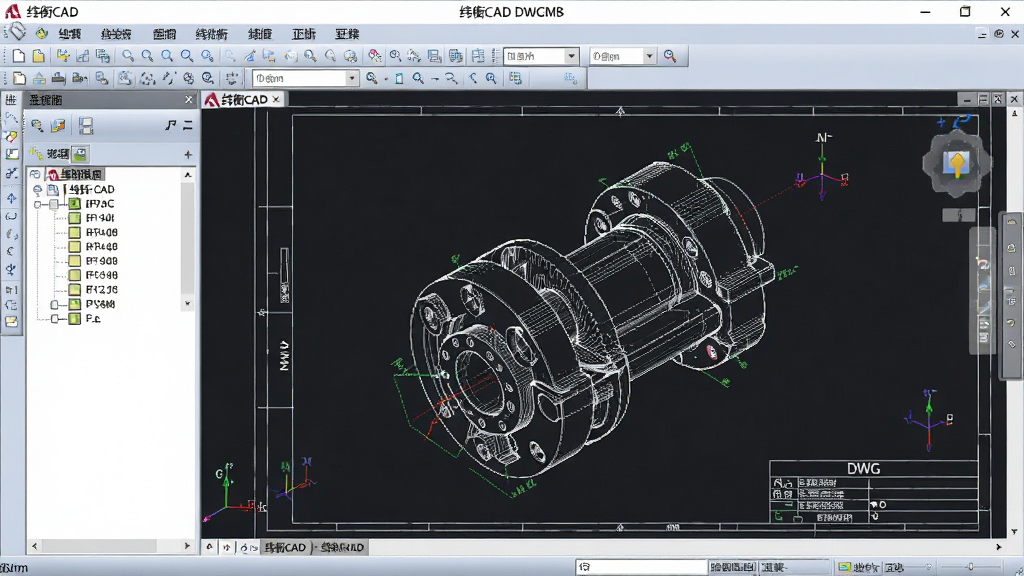Select the highlighted tool in the left vertical toolbar
Screen dimensions: 1024x576
(x=11, y=137)
